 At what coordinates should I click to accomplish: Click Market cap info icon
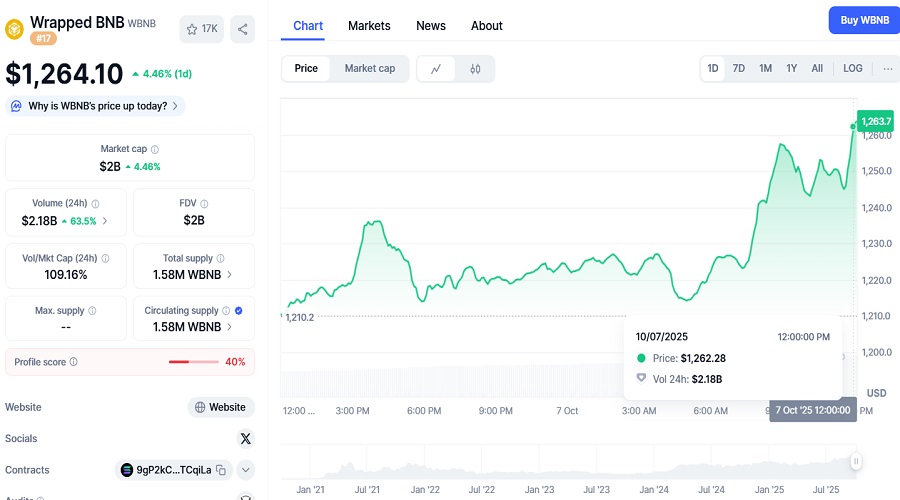click(155, 149)
